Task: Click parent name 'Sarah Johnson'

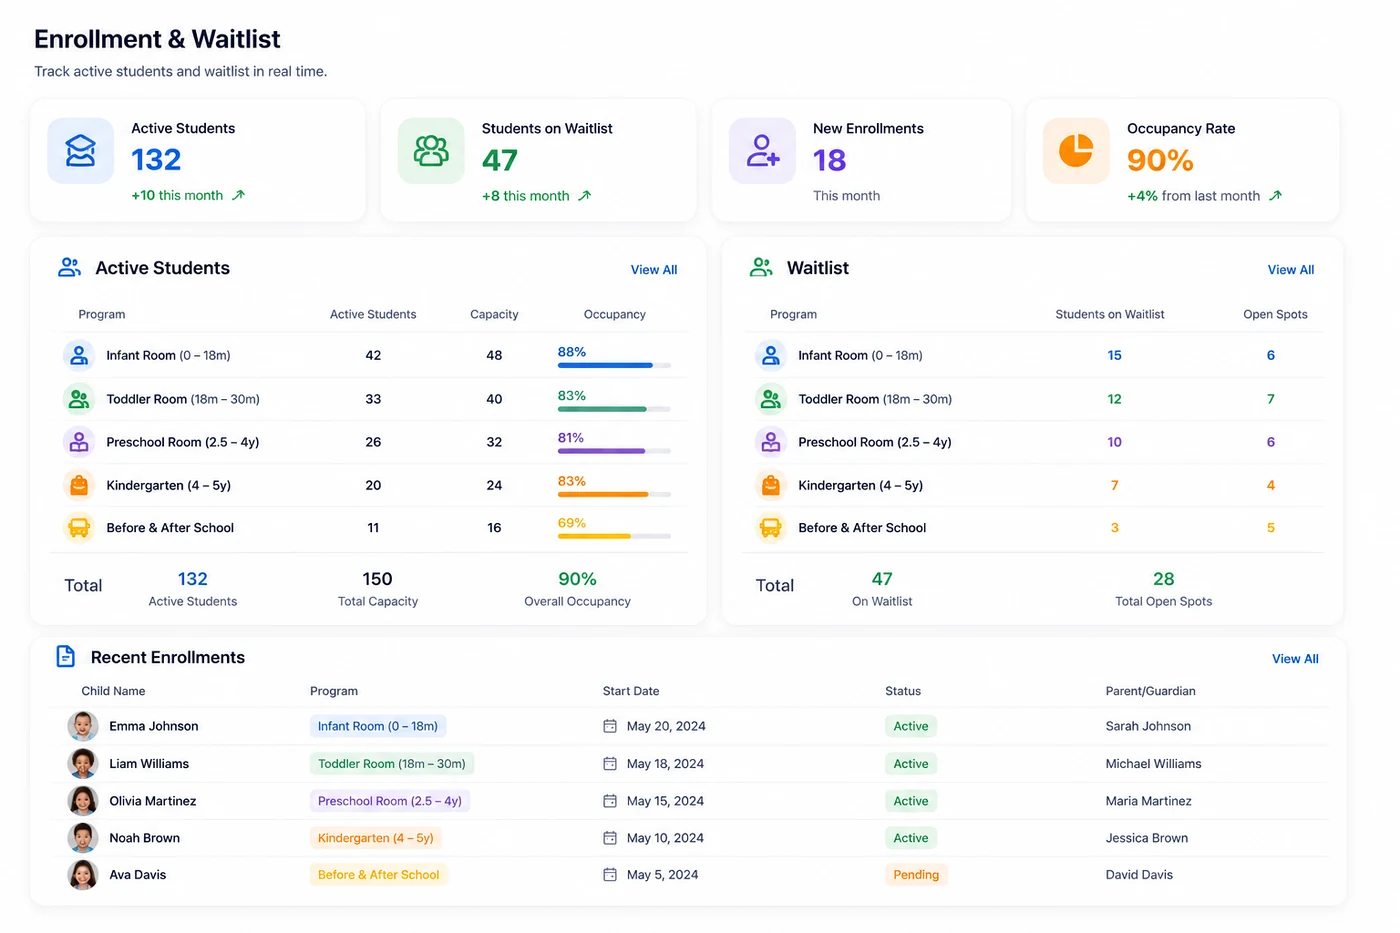Action: (1148, 726)
